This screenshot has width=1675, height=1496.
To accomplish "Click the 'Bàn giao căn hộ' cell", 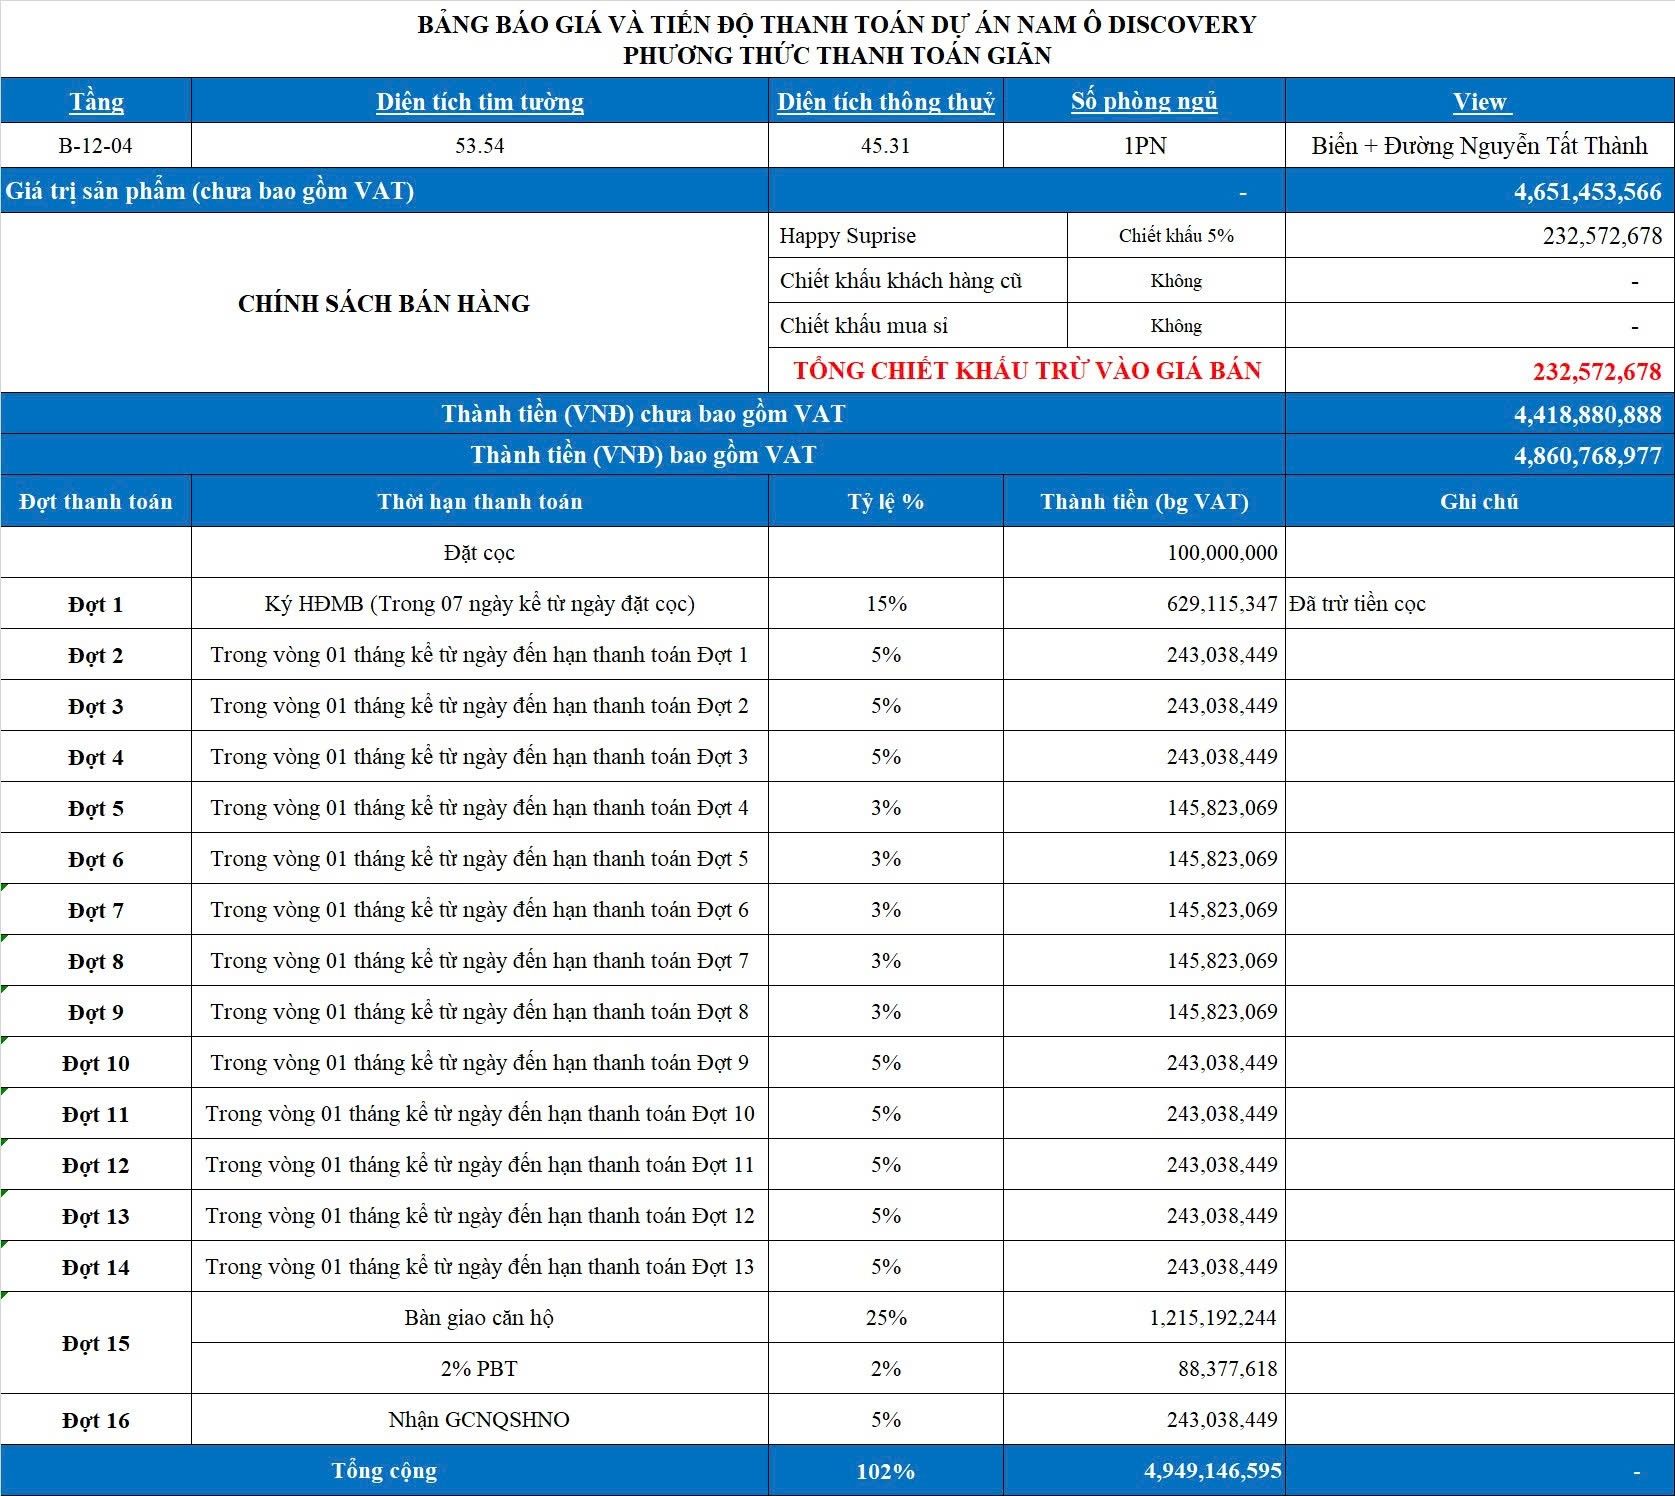I will [x=480, y=1318].
